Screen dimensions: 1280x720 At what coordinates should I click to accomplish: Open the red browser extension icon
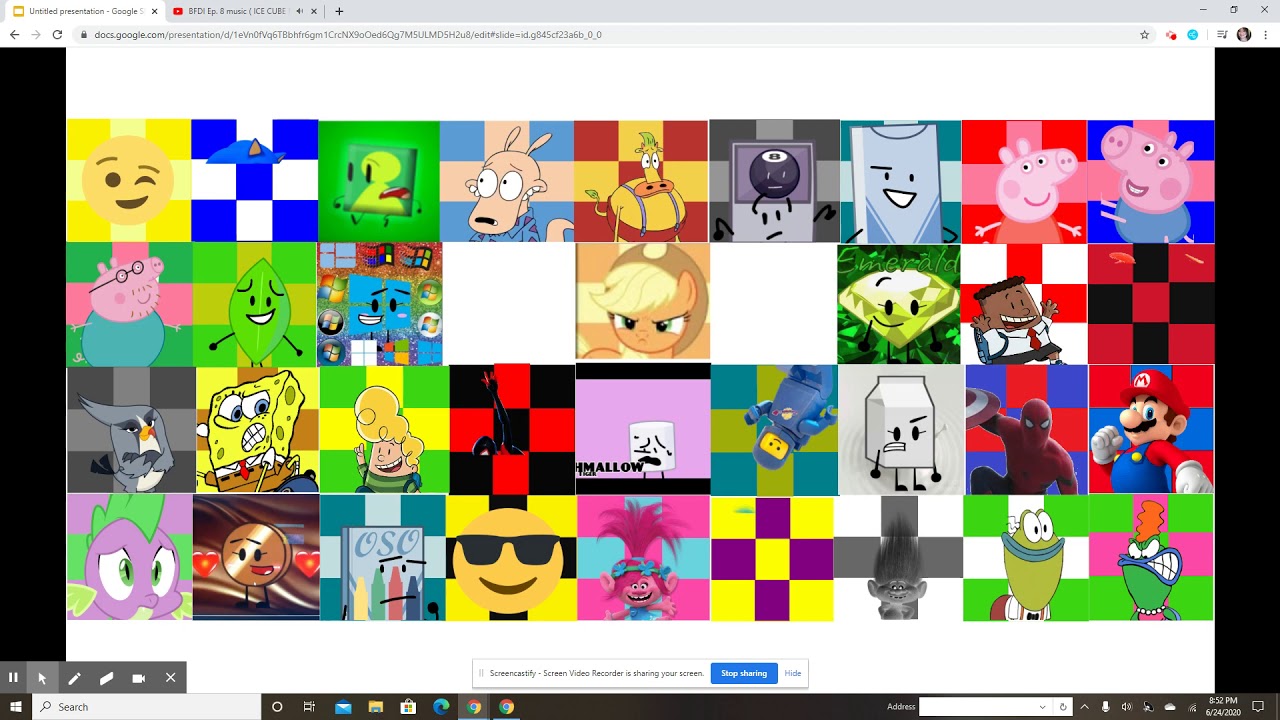point(1171,34)
